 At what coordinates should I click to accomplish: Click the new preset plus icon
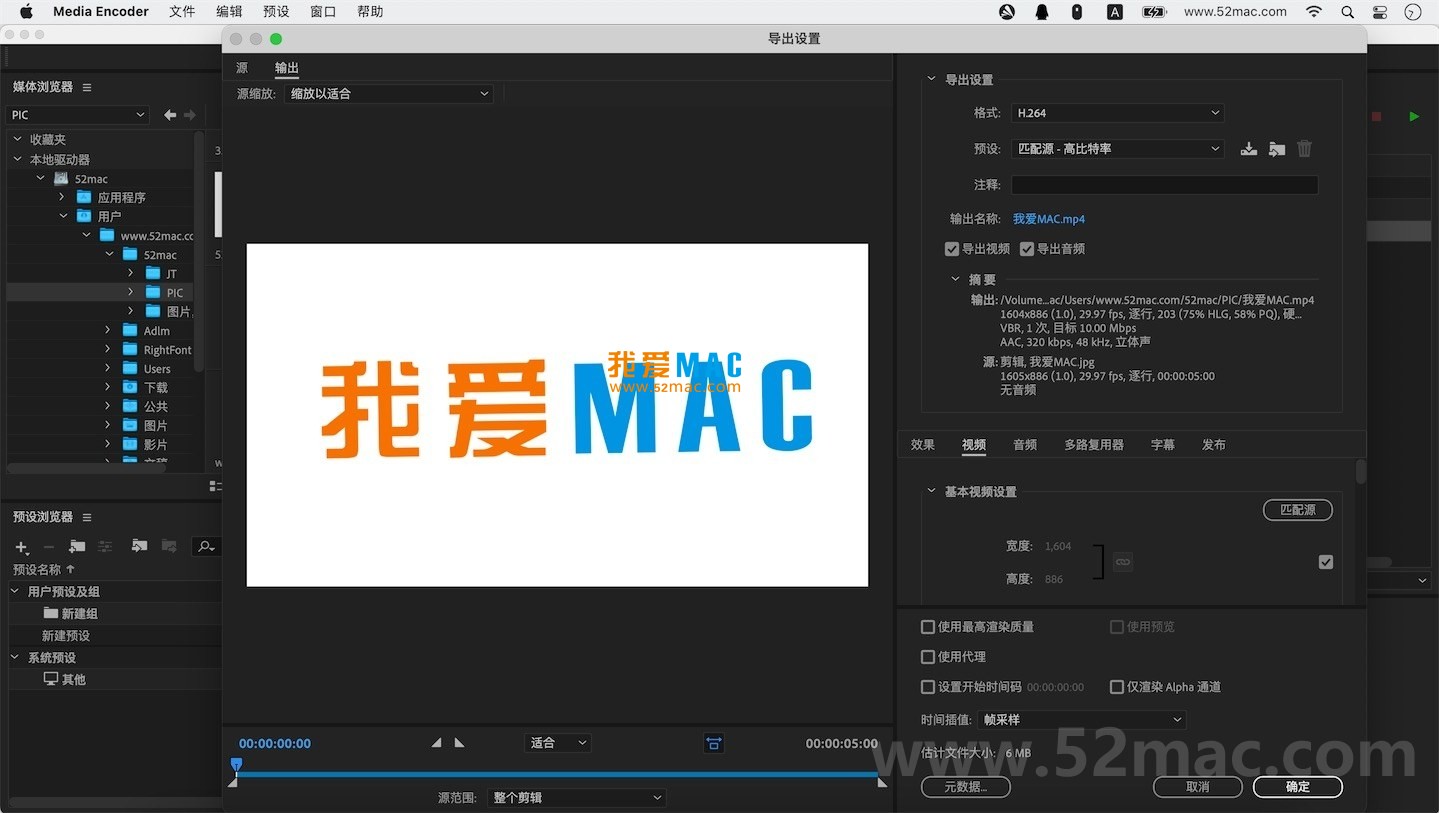click(x=21, y=547)
